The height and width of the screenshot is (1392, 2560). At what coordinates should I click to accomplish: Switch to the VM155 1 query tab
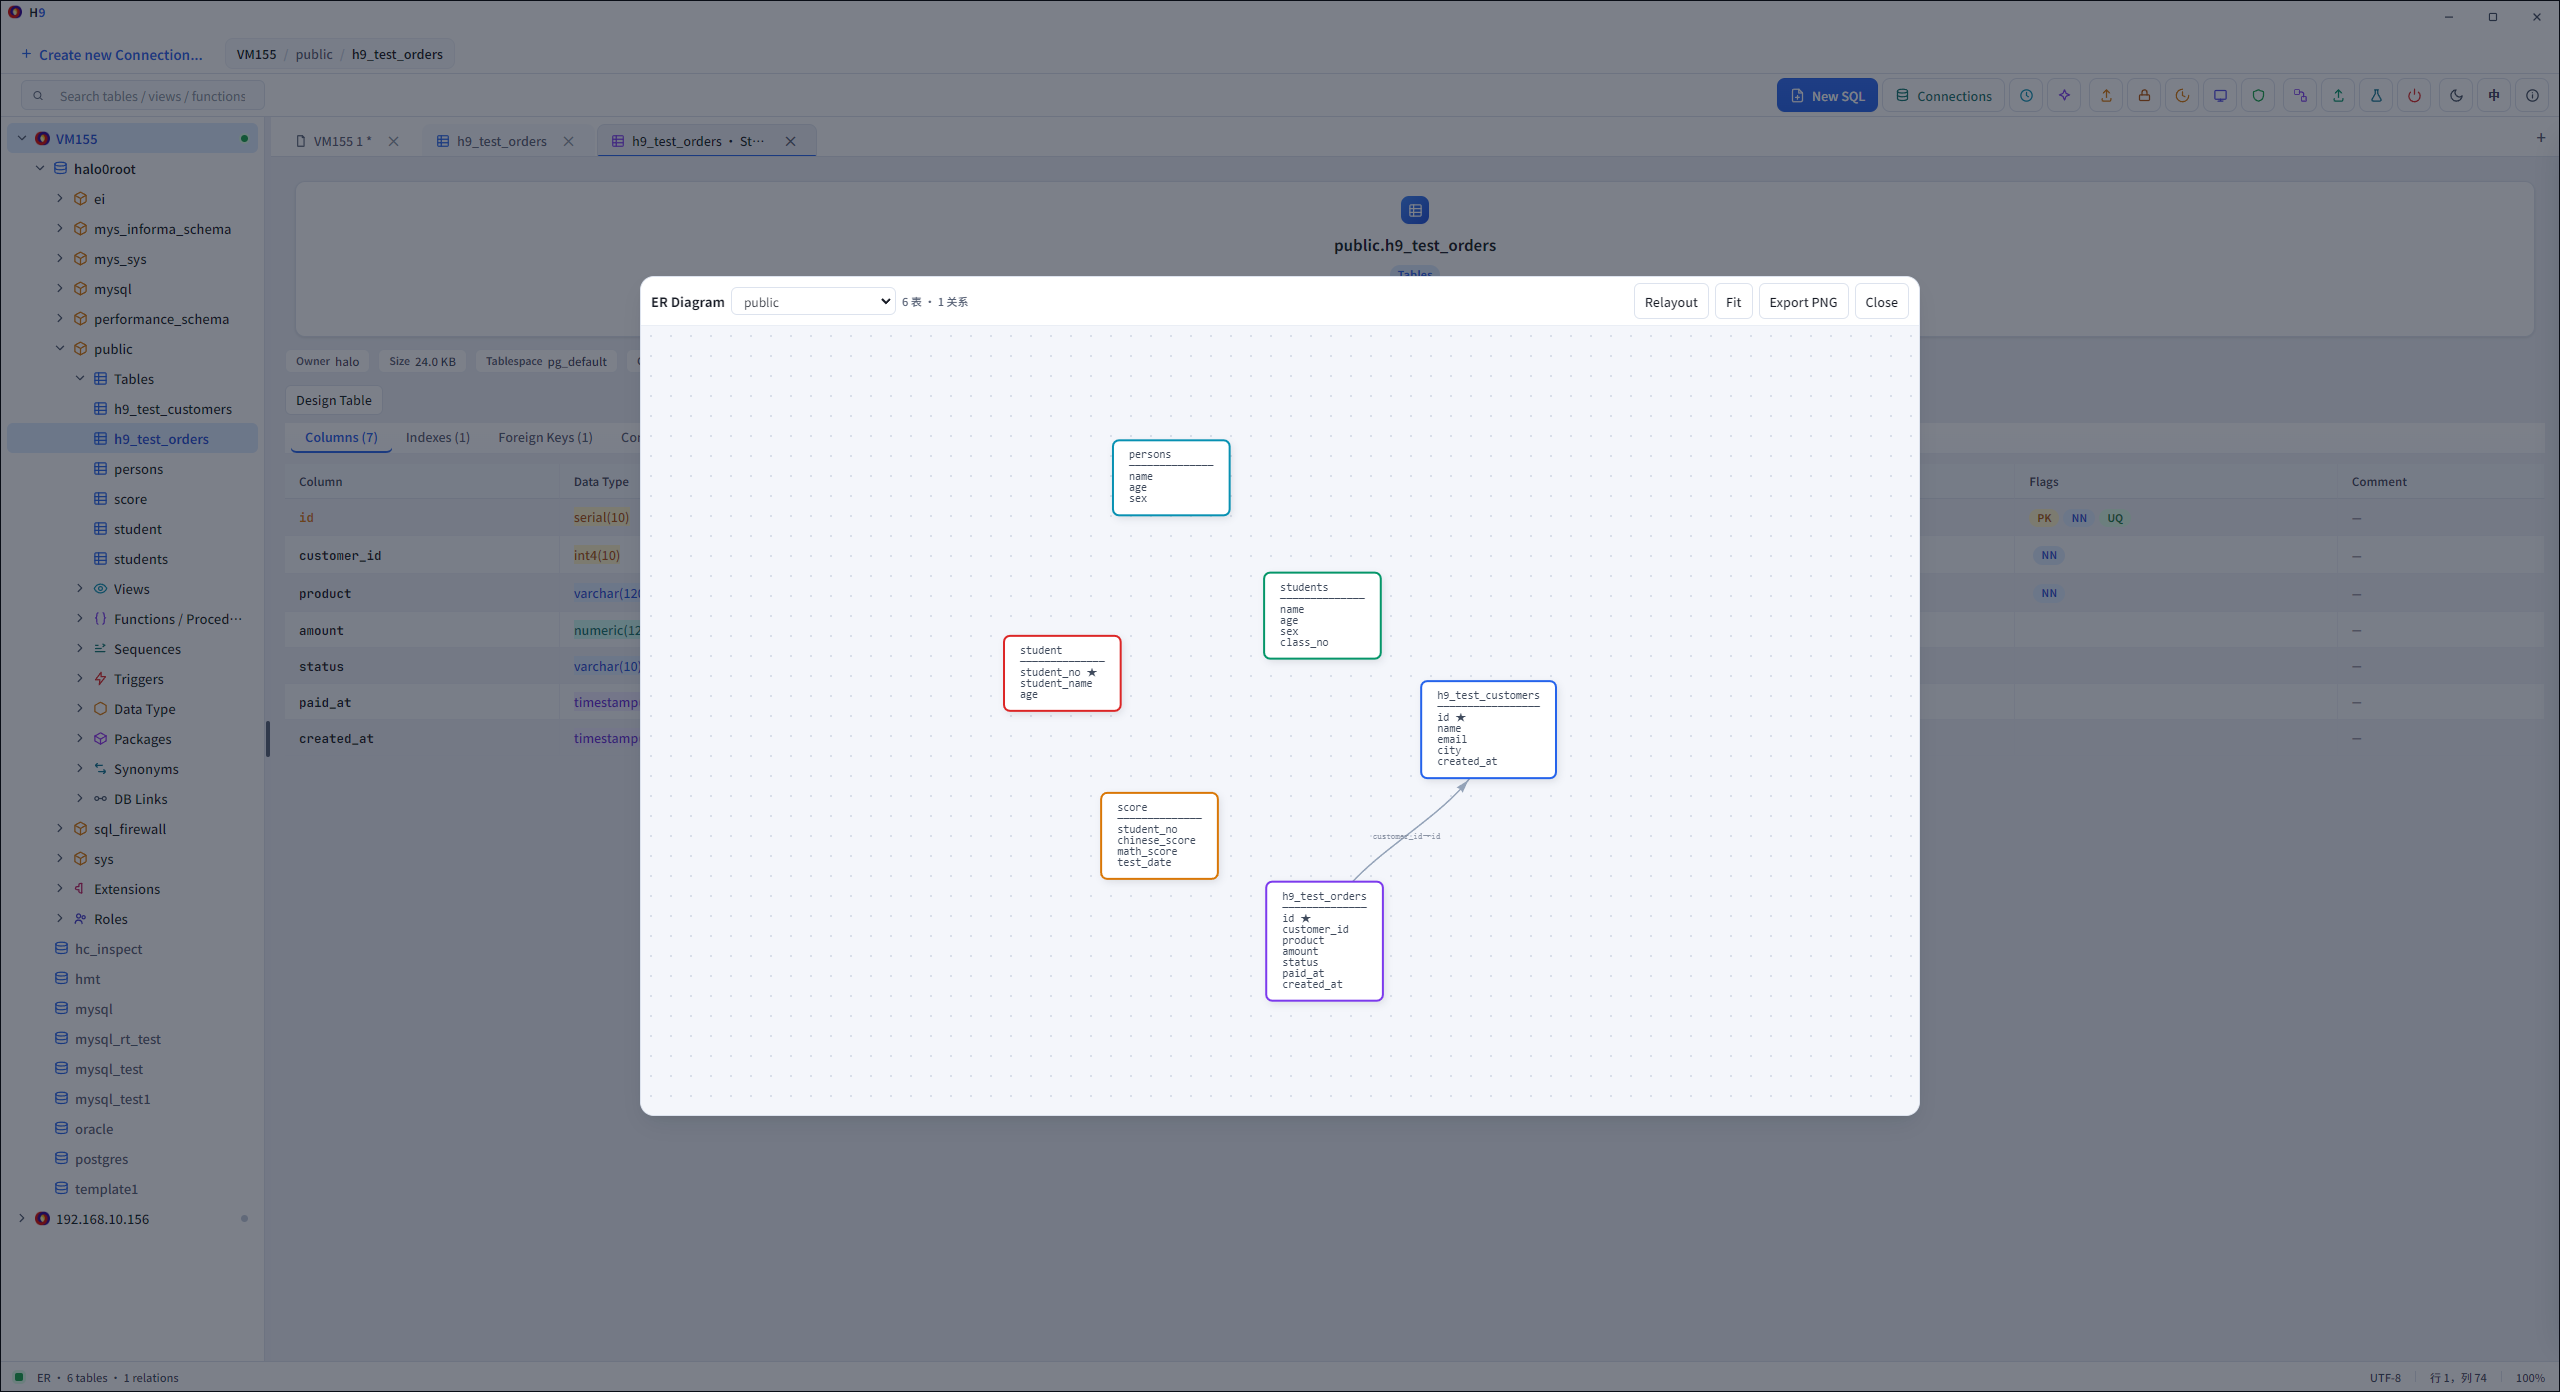coord(342,141)
